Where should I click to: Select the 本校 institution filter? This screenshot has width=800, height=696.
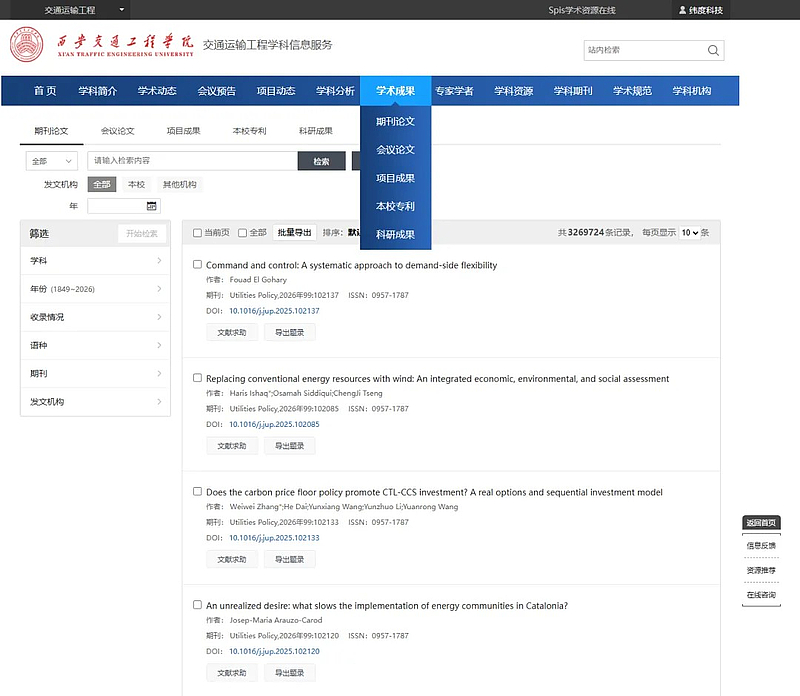coord(136,184)
